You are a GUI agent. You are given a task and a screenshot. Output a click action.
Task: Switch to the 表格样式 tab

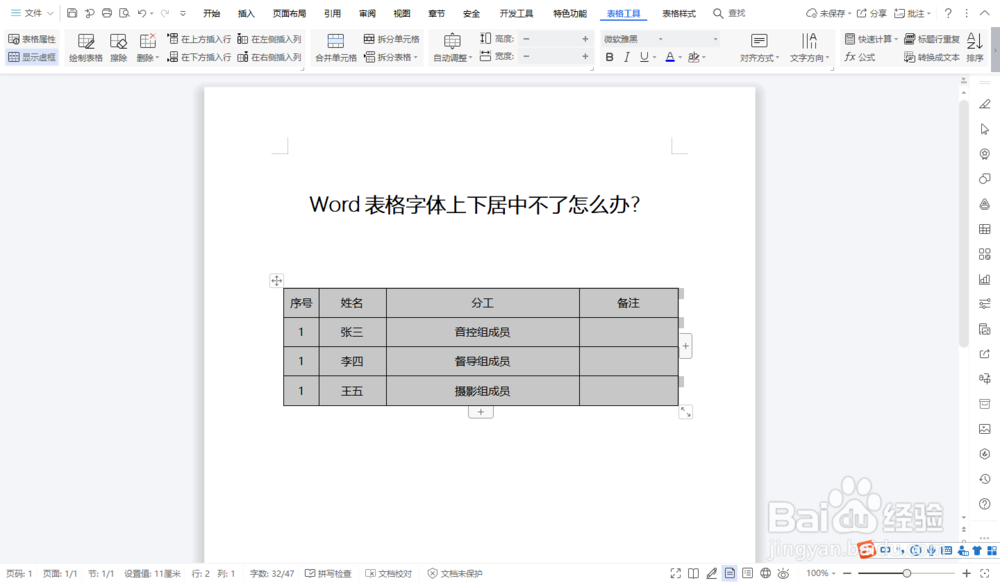680,14
